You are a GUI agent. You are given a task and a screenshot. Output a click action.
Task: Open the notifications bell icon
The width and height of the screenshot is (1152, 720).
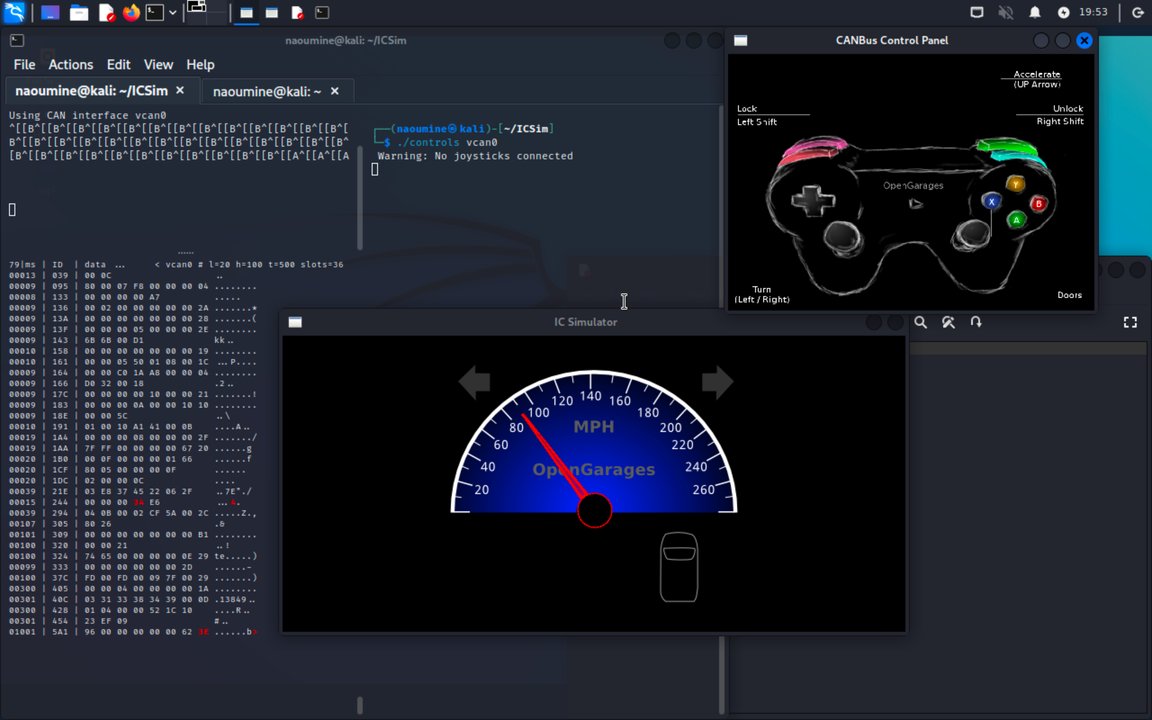point(1034,12)
